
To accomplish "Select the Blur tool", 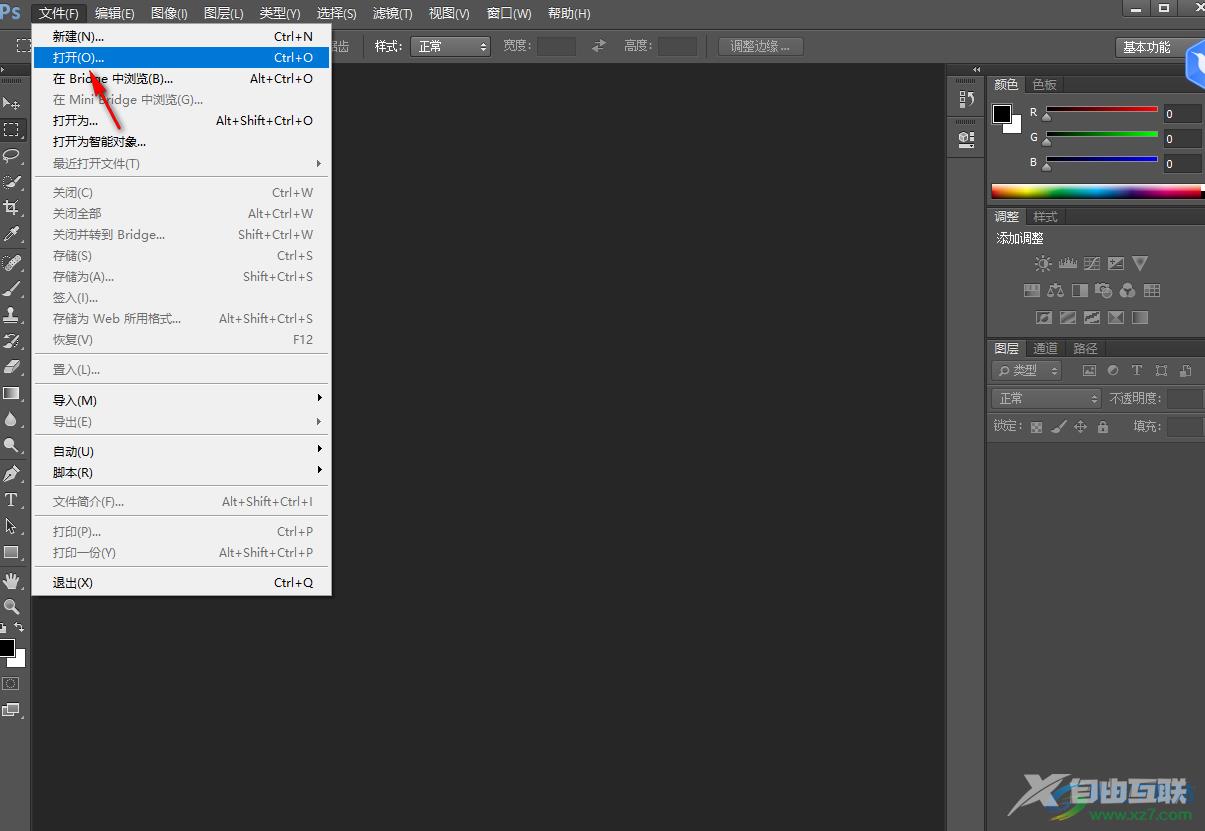I will (12, 419).
